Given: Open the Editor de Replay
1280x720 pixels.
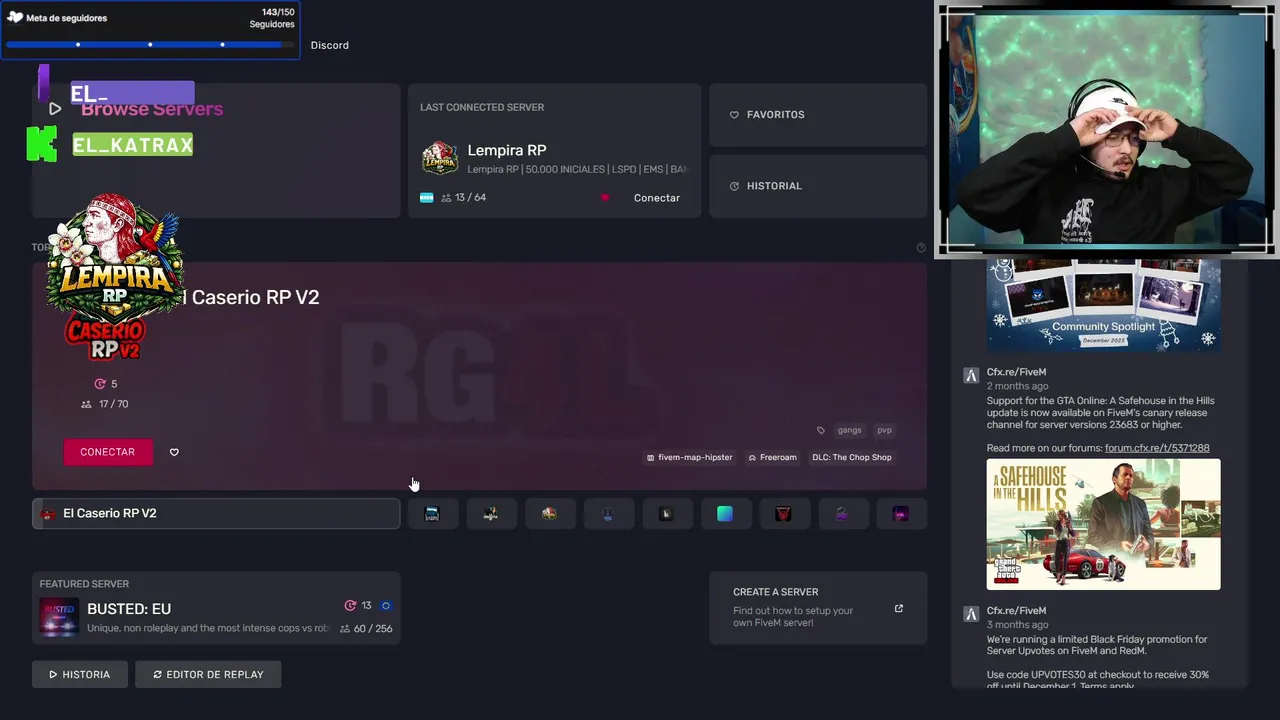Looking at the screenshot, I should tap(208, 674).
